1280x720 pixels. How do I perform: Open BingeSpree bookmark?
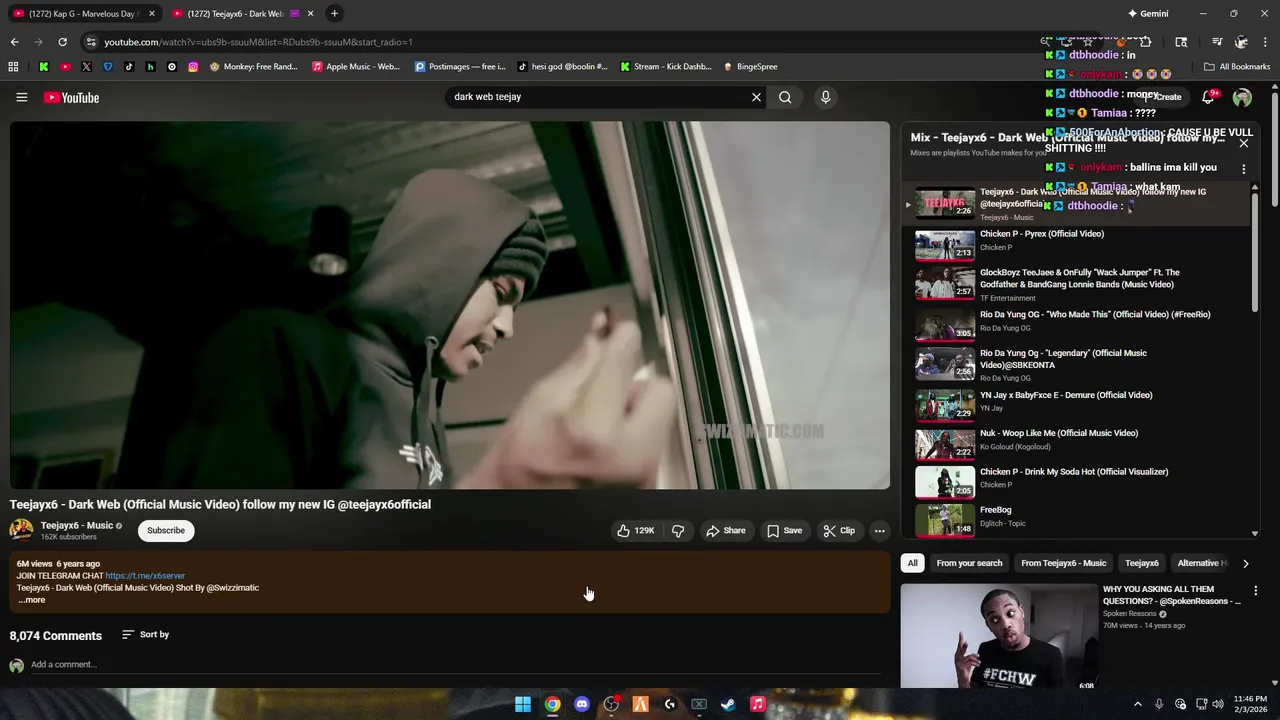point(750,67)
